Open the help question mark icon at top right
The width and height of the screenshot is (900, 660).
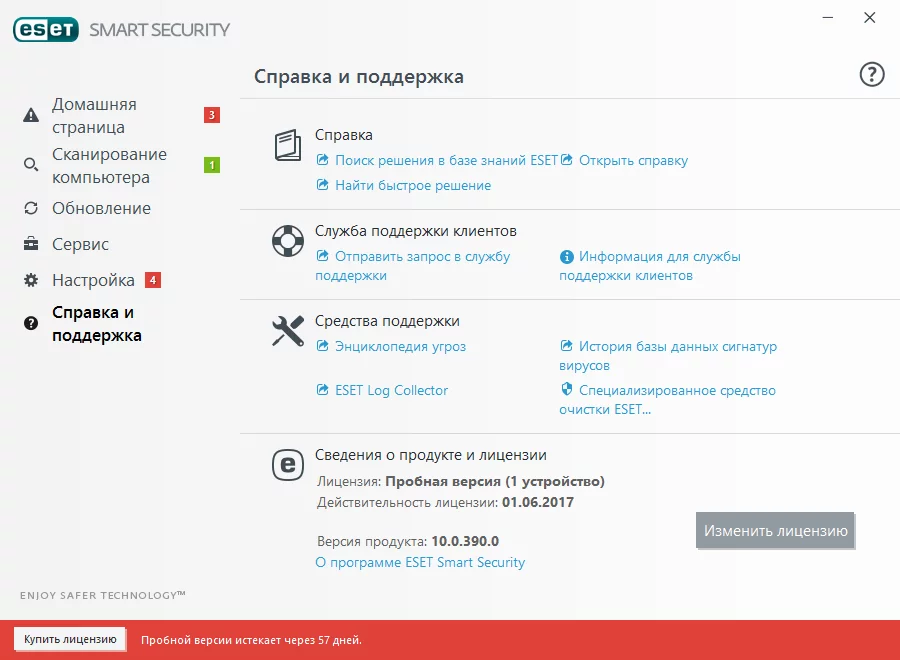[871, 75]
